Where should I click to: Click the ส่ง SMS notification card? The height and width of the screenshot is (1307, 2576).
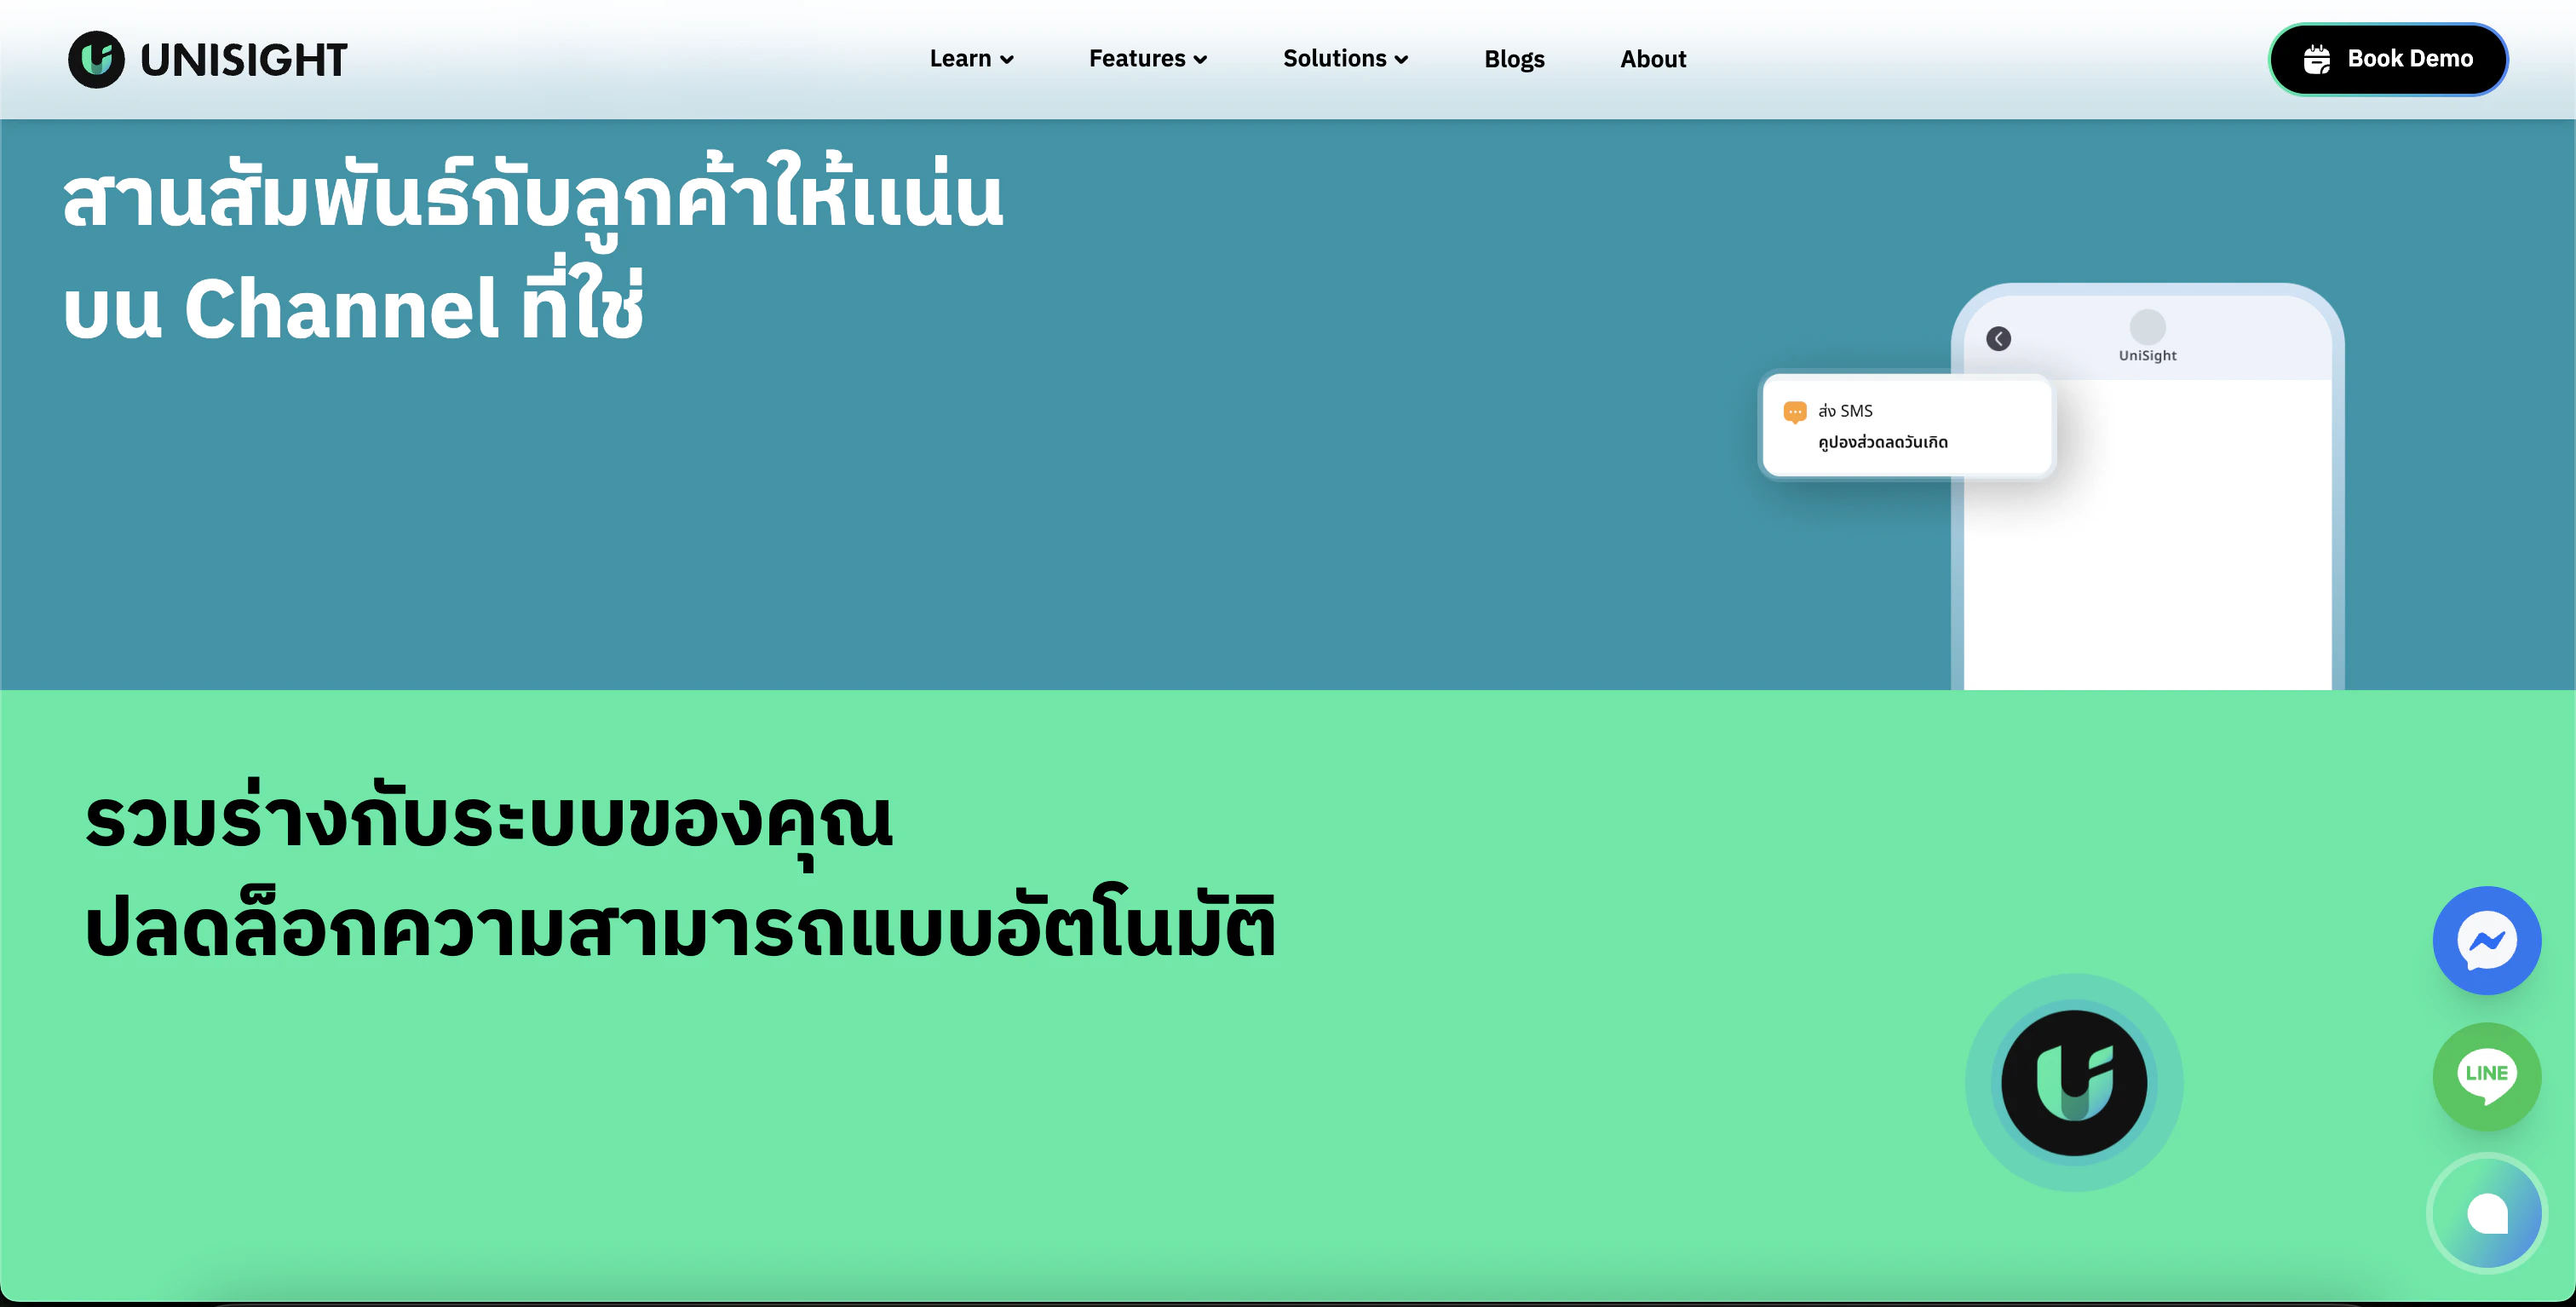1907,425
